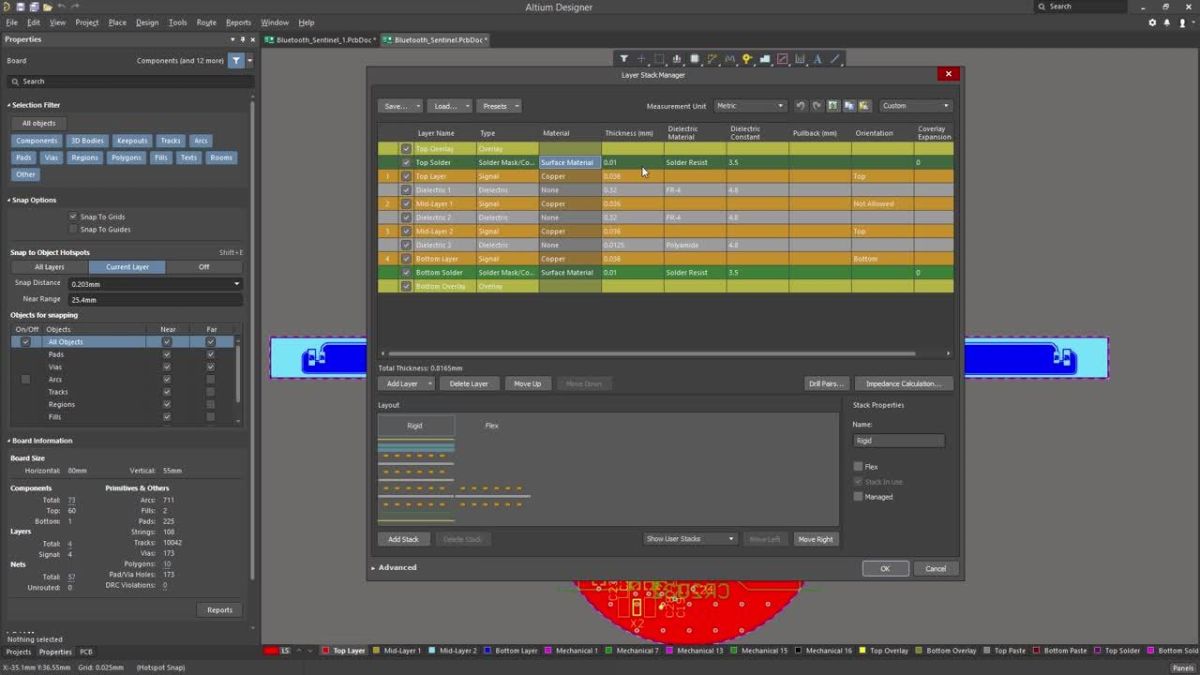Open the Presets dropdown
The image size is (1200, 675).
tap(500, 105)
